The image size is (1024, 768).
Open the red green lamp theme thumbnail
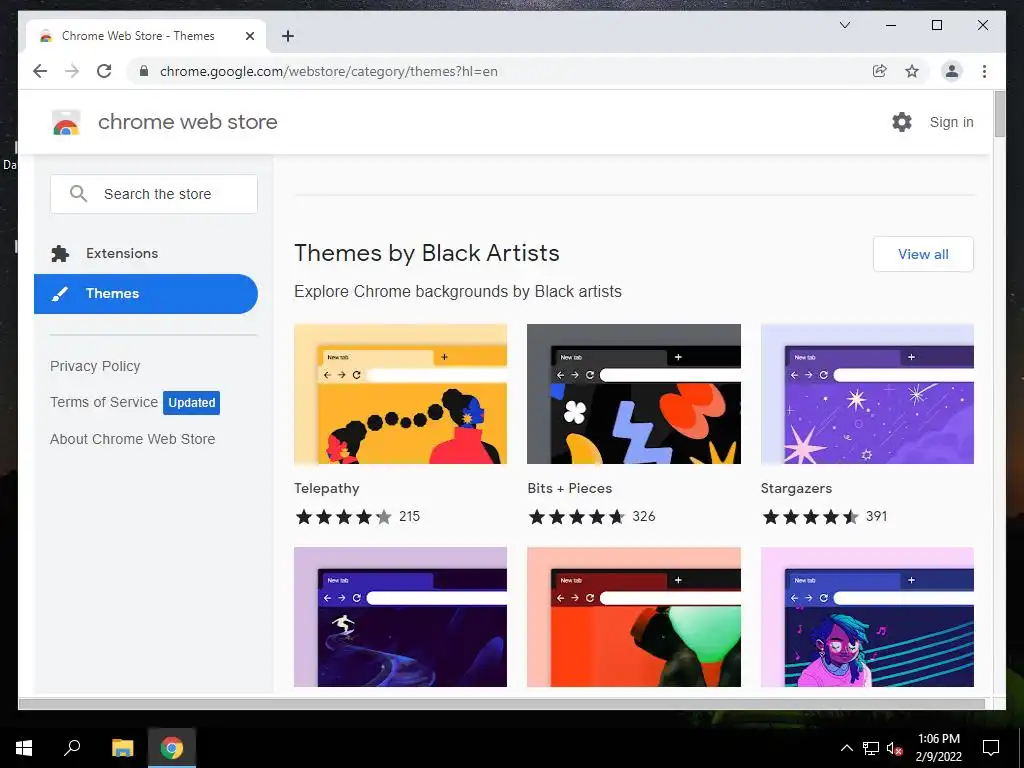(x=634, y=617)
